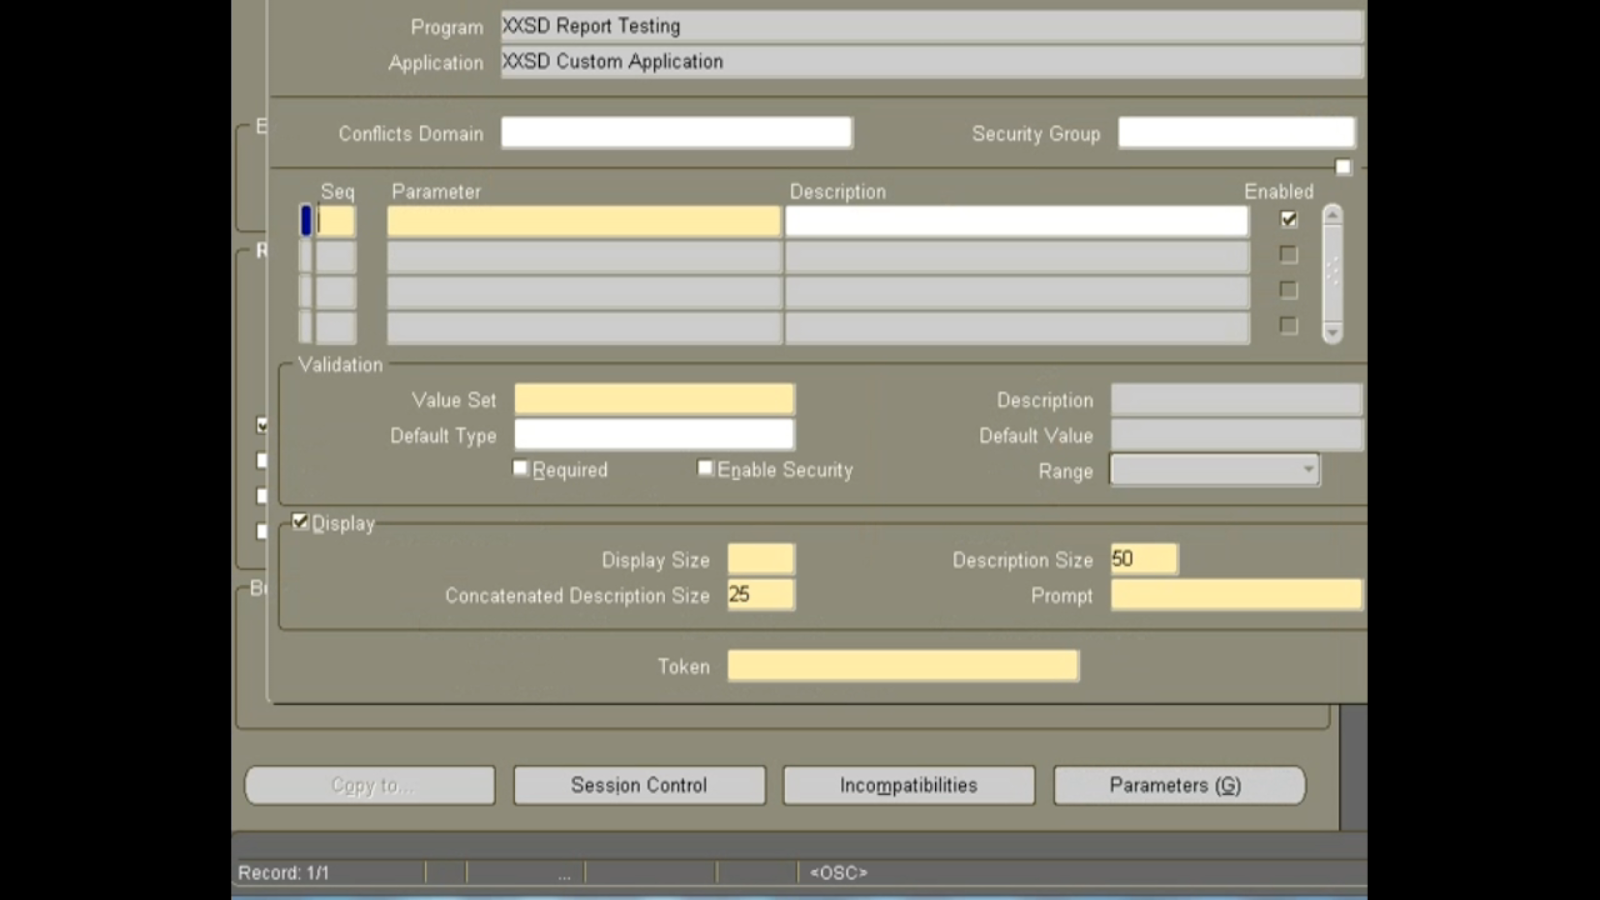Click the Parameters (G) button
The image size is (1600, 900).
point(1179,785)
